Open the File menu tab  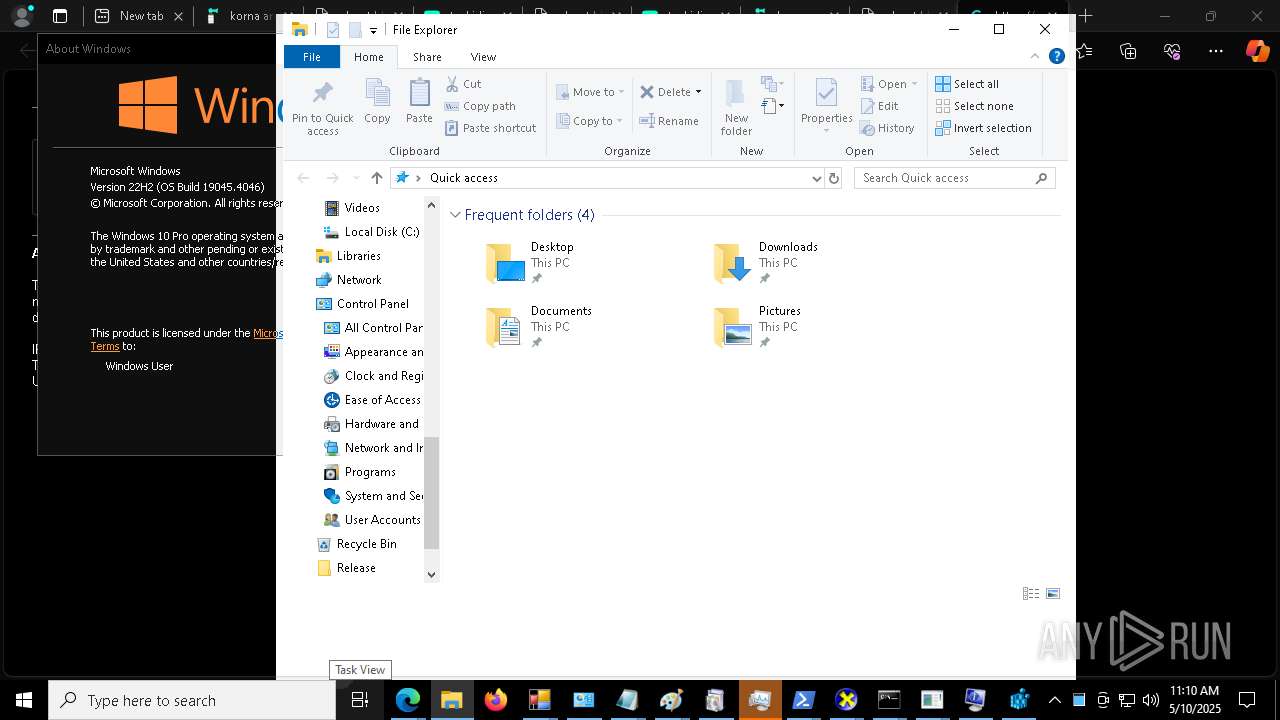(x=311, y=57)
